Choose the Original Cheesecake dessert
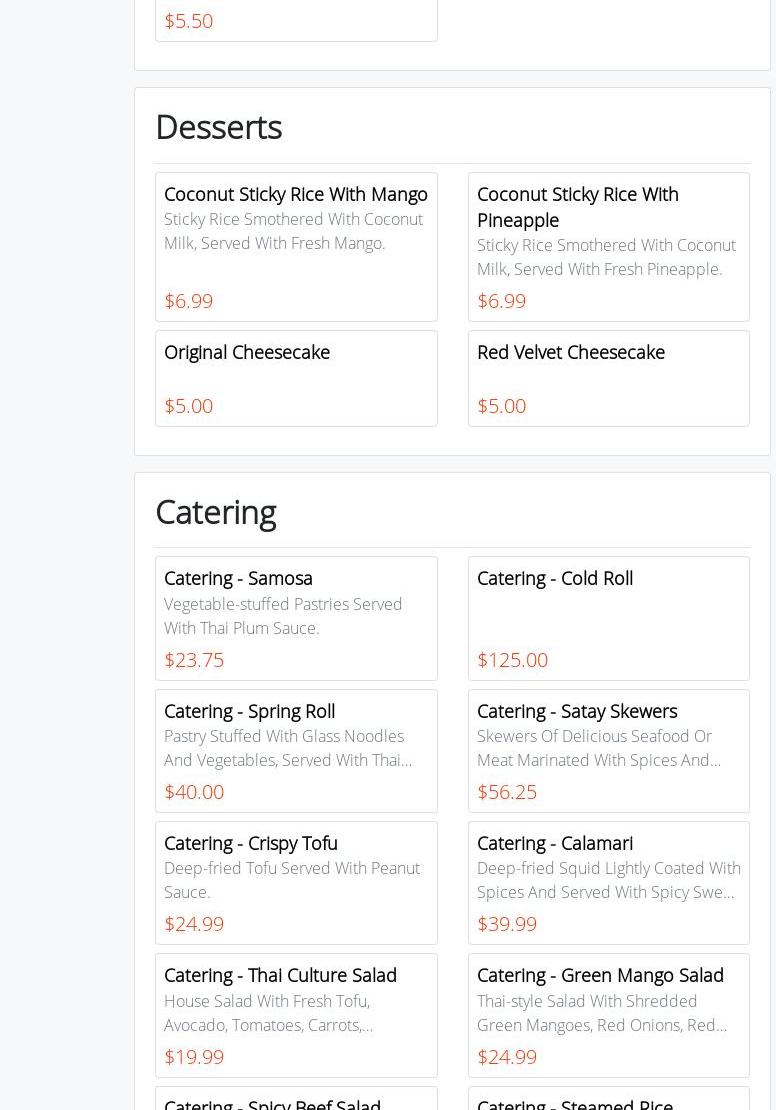Image resolution: width=776 pixels, height=1110 pixels. pyautogui.click(x=296, y=378)
